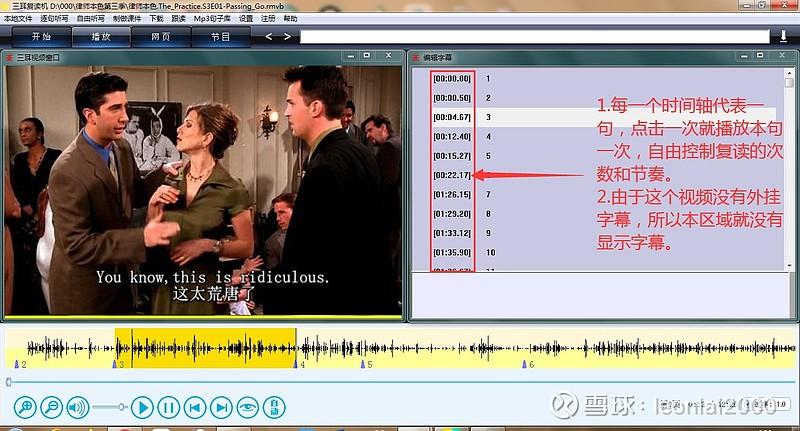Screen dimensions: 800x431
Task: Click the download arrow icon
Action: click(783, 36)
